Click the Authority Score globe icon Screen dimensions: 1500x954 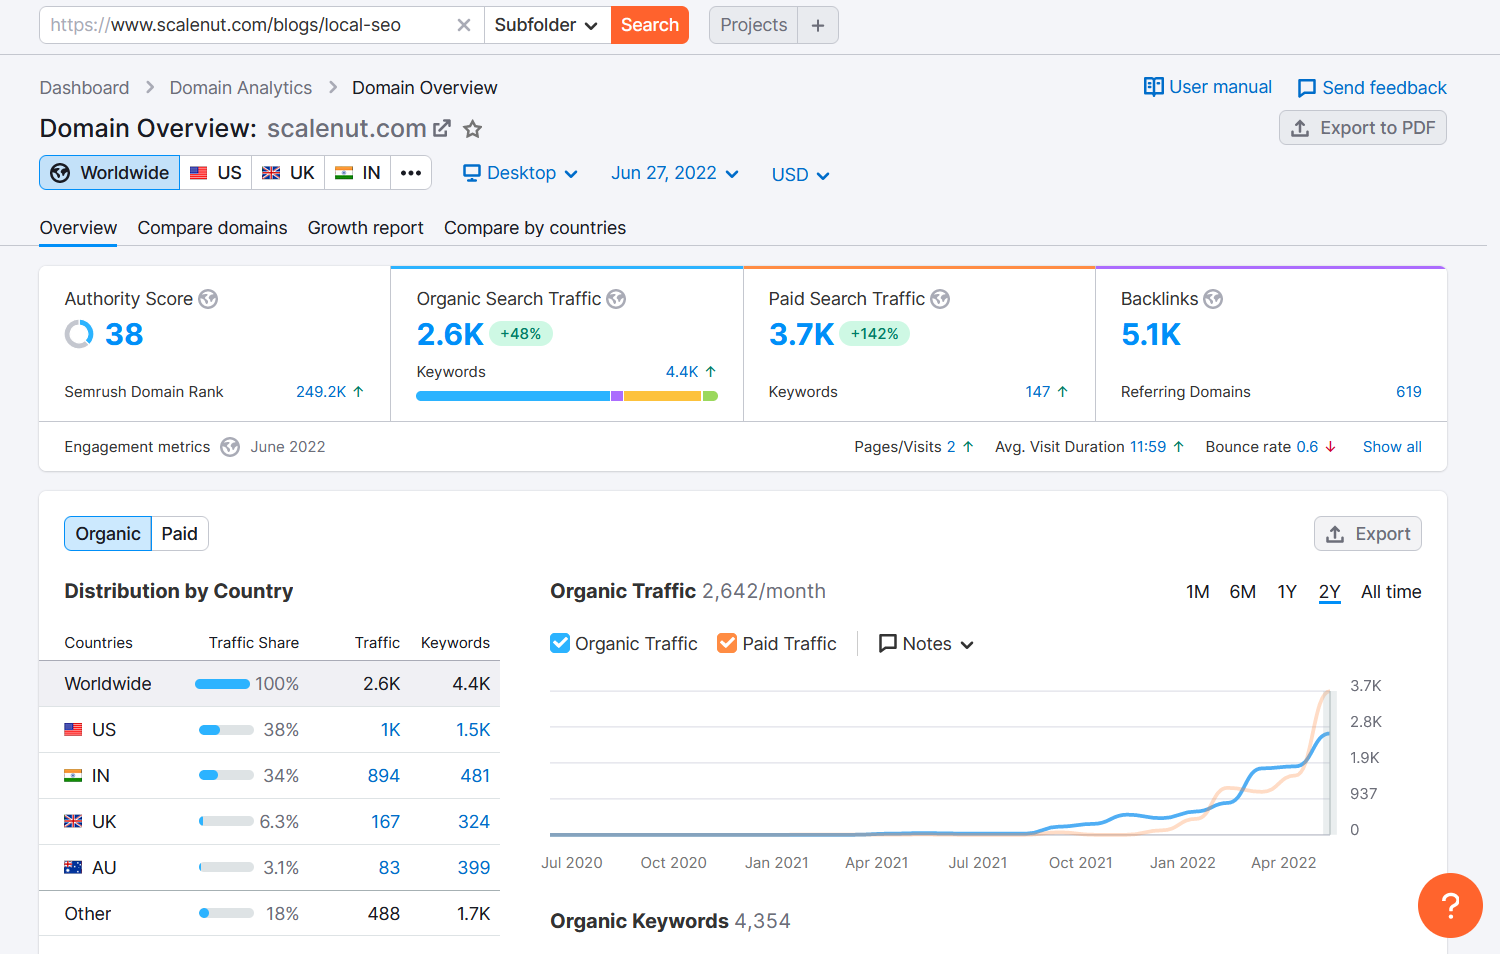(x=208, y=299)
